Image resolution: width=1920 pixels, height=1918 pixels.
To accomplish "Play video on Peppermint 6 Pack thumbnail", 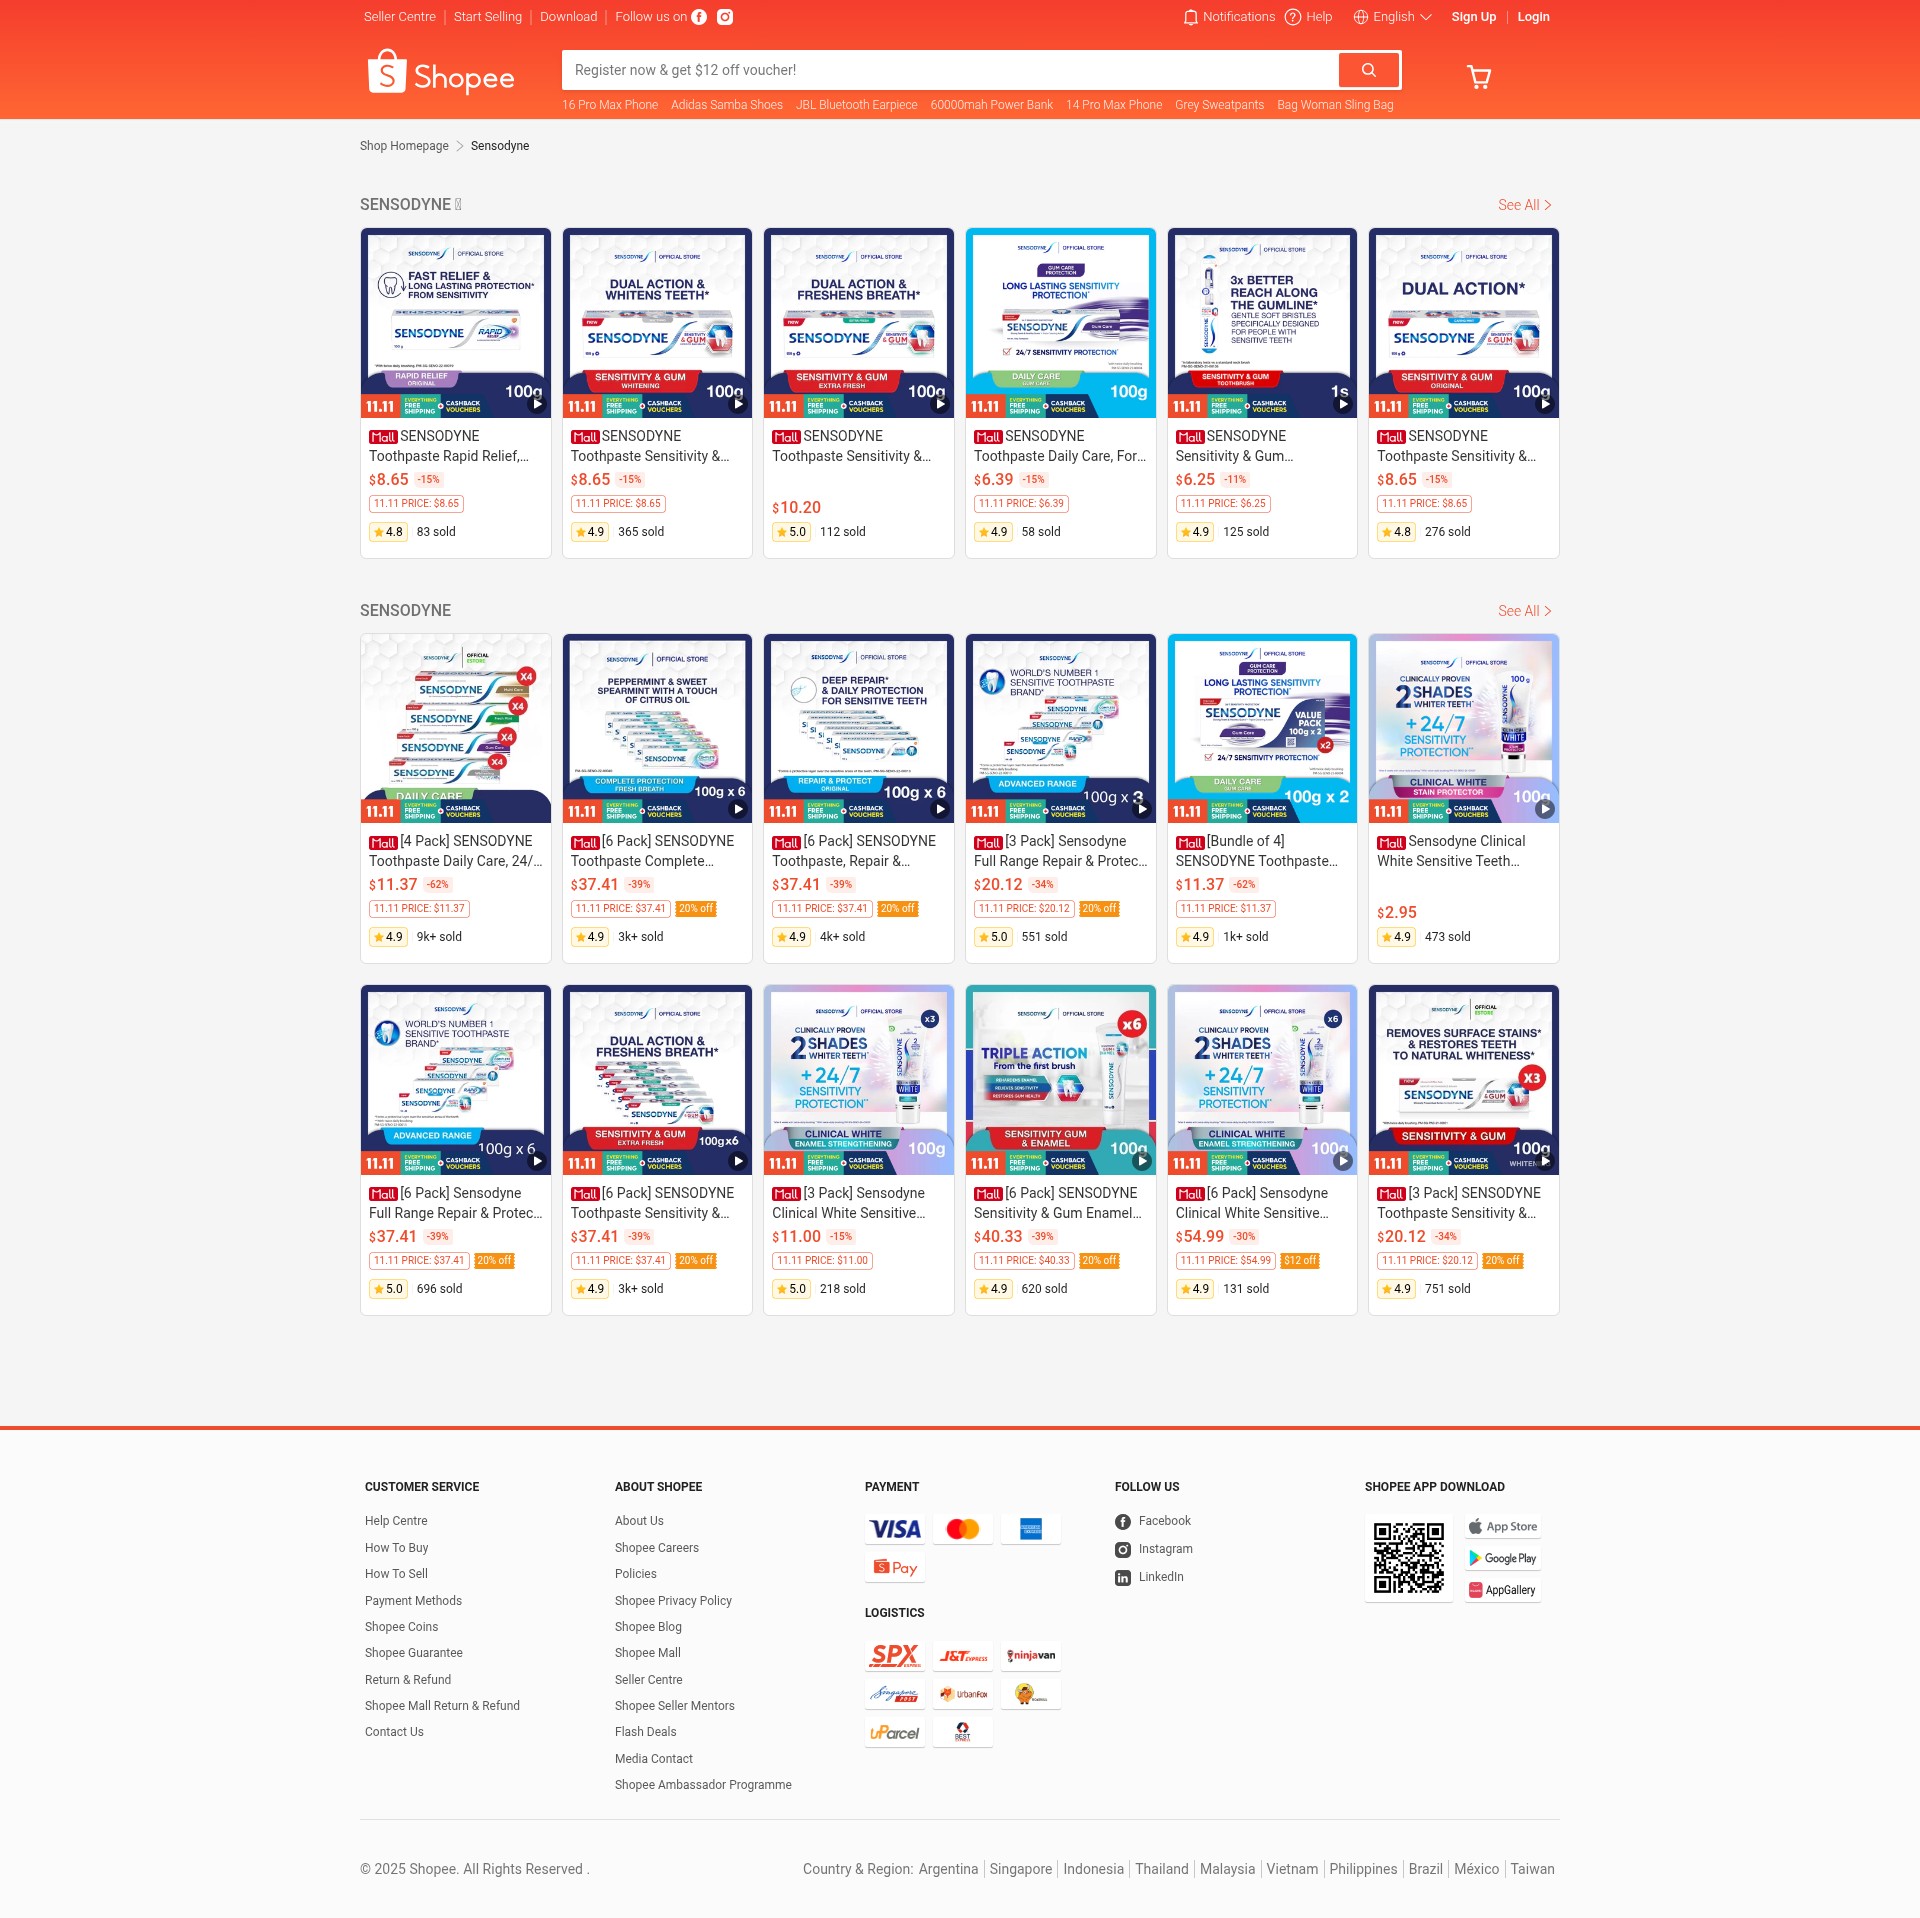I will click(x=738, y=810).
